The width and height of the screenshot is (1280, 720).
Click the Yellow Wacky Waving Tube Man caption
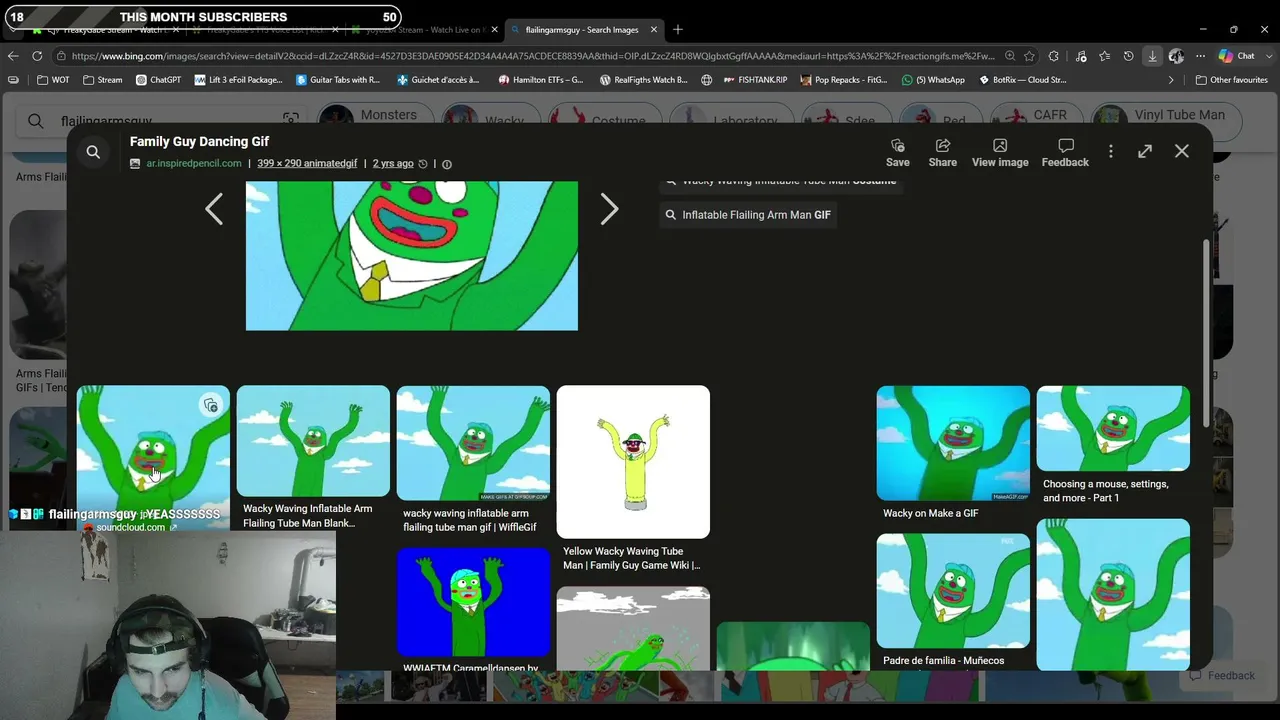pos(631,558)
